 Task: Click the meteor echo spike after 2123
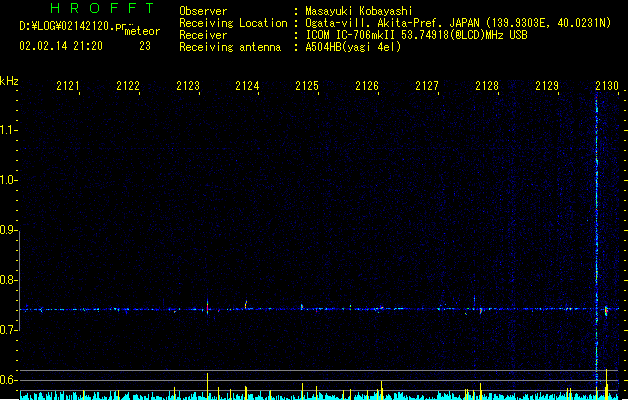(x=207, y=307)
